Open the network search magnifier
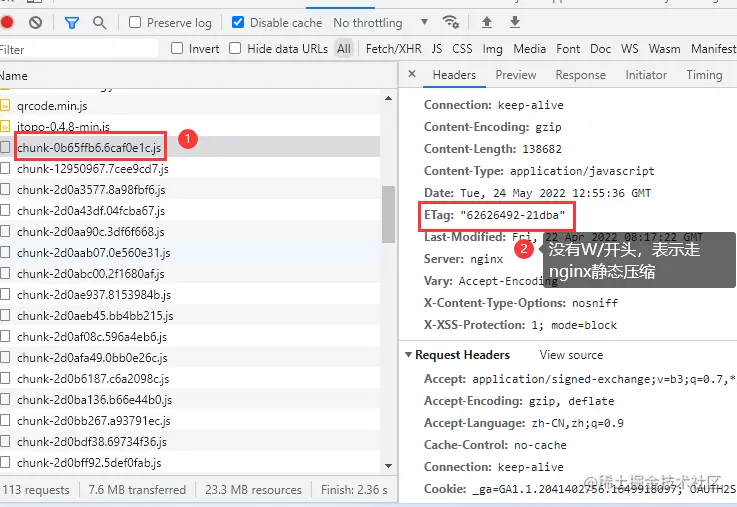 100,22
